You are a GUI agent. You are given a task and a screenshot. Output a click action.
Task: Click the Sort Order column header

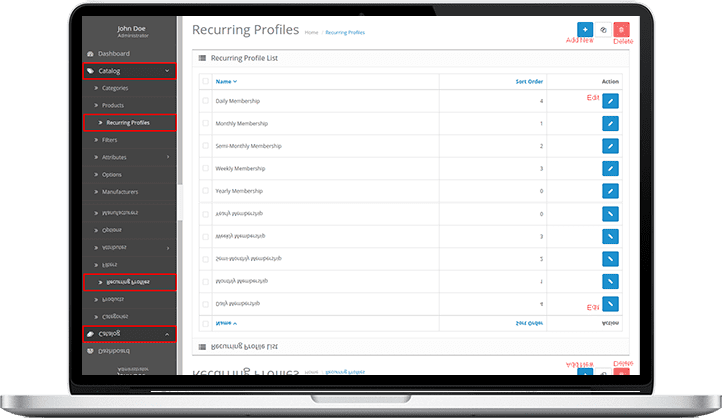pos(529,81)
